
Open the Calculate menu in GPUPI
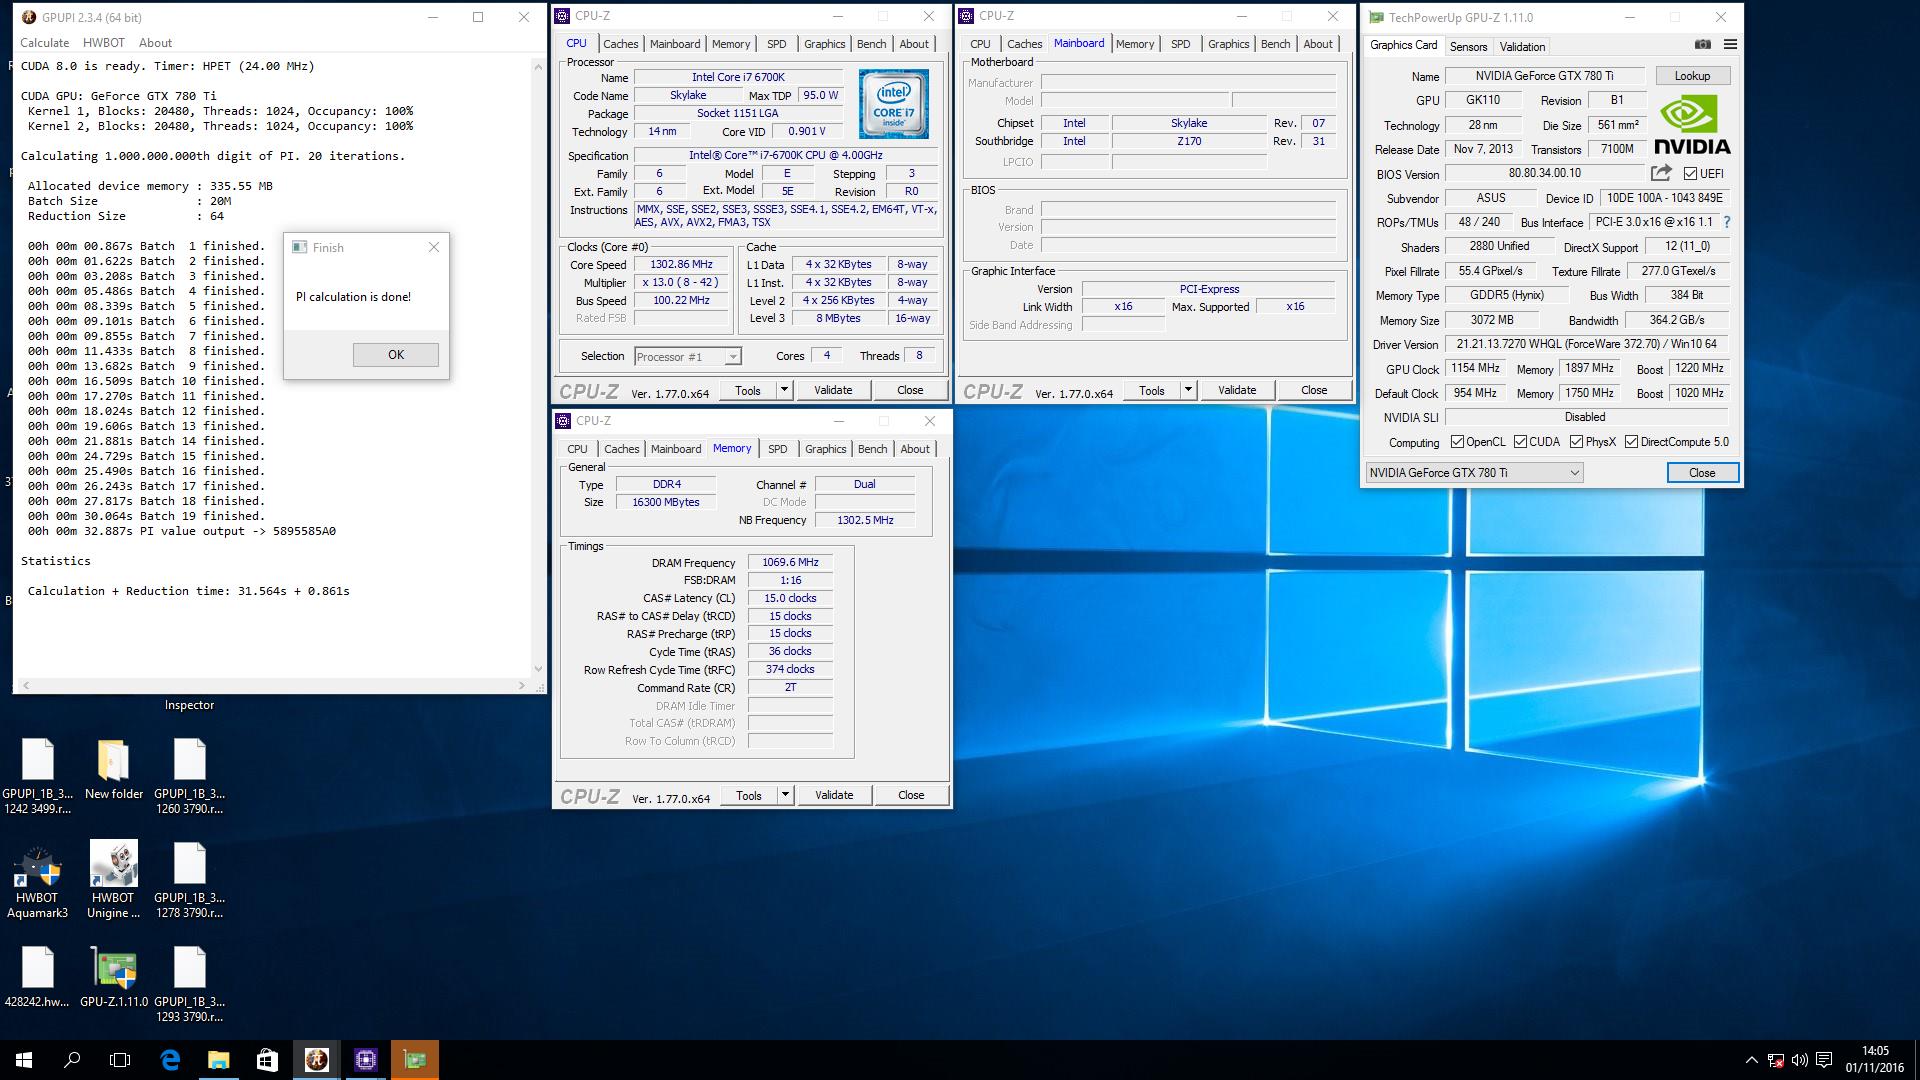point(44,43)
